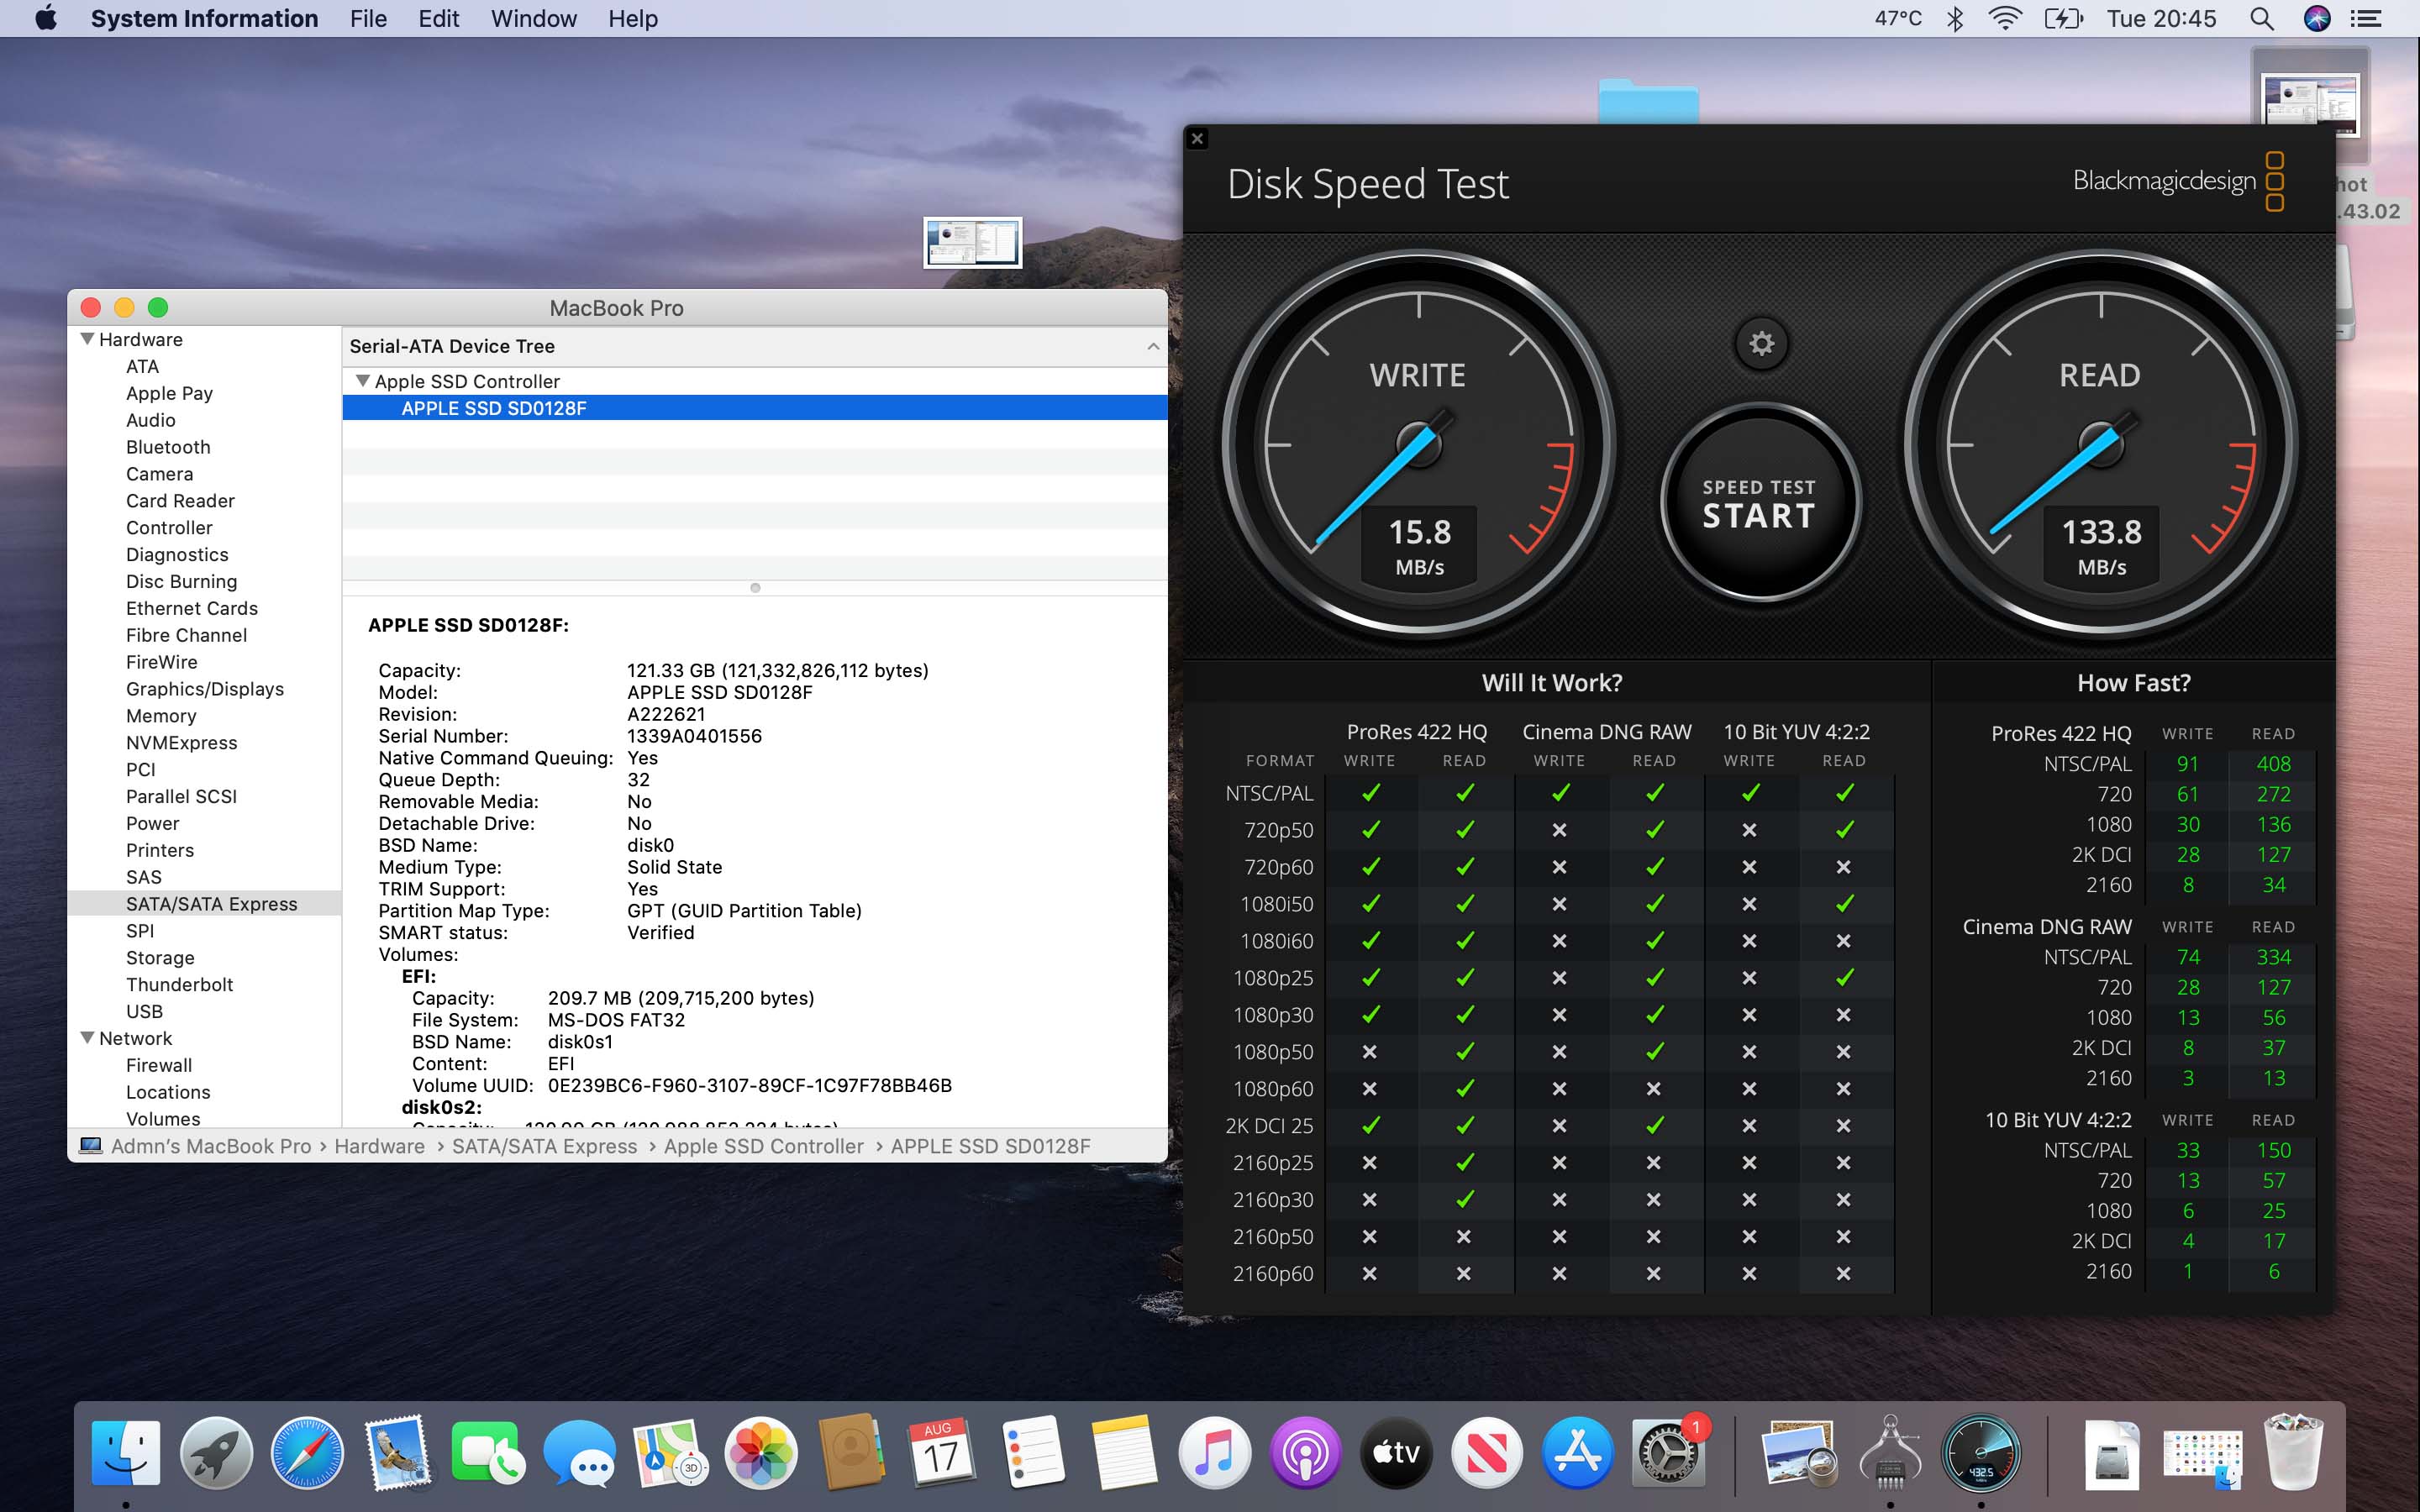Open the App Store from Dock
Screen dimensions: 2420x1512
[x=1577, y=1452]
